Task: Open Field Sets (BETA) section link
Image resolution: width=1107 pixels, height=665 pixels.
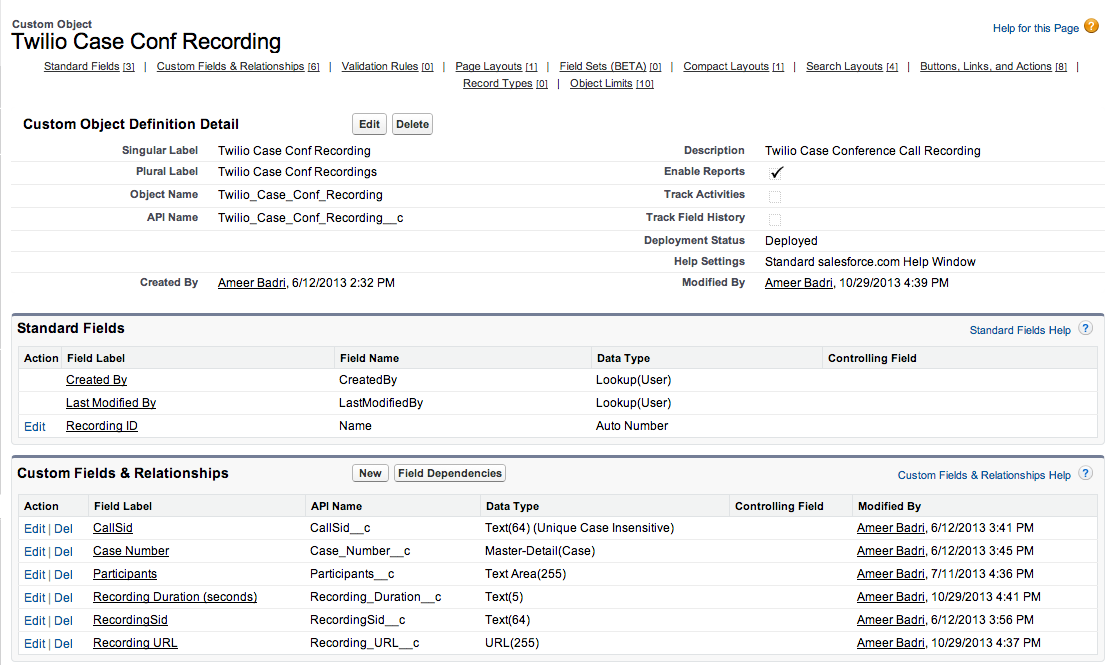Action: point(611,66)
